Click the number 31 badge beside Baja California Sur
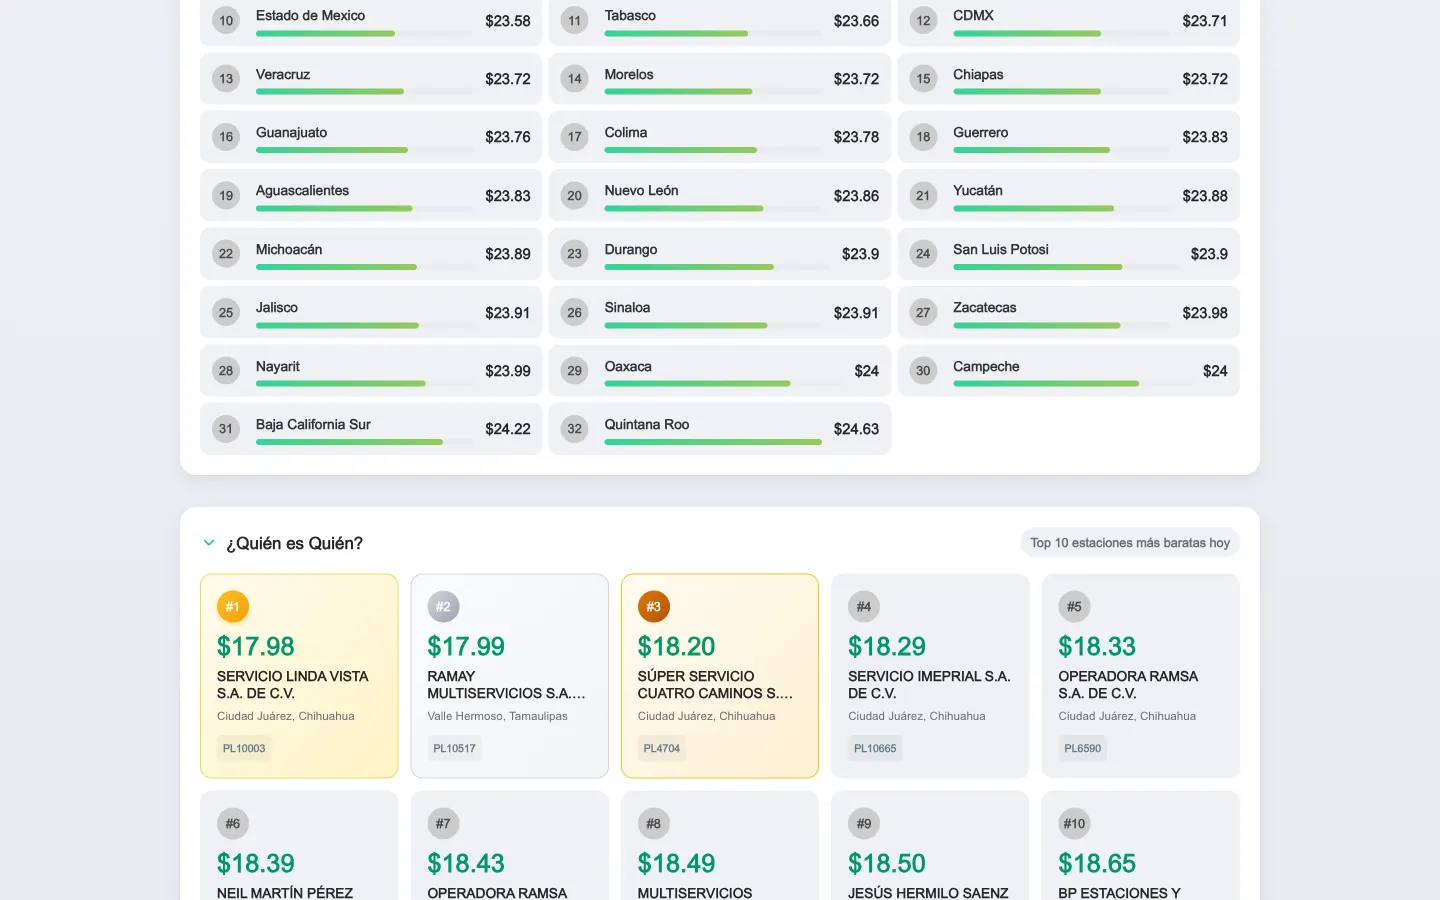Viewport: 1440px width, 900px height. 226,429
